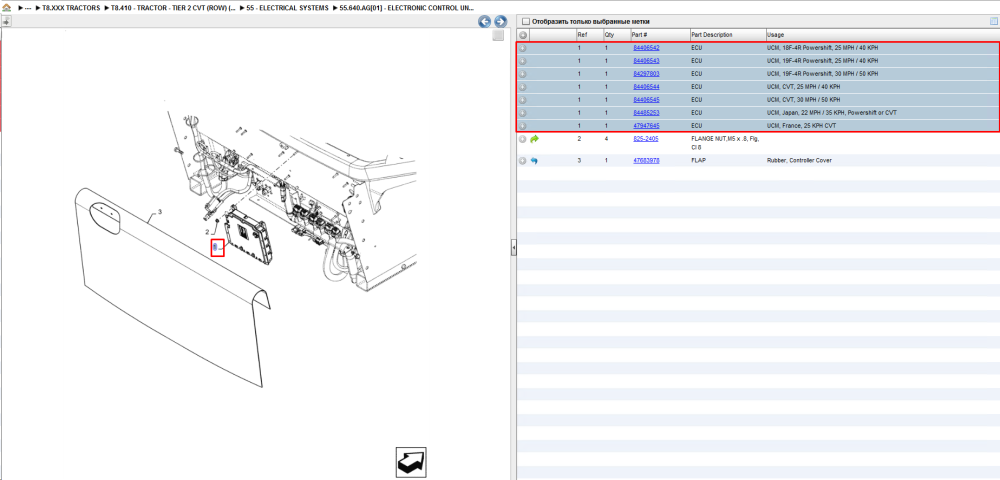This screenshot has height=480, width=1000.
Task: Open part number link 825-2405
Action: click(x=645, y=138)
